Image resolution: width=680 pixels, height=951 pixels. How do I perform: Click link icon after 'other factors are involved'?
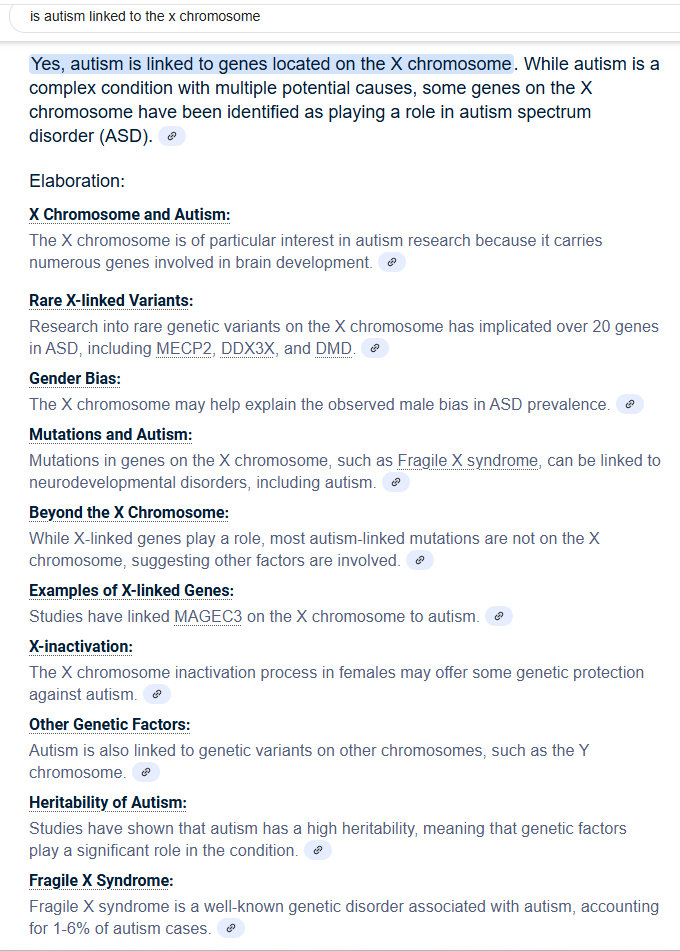420,560
